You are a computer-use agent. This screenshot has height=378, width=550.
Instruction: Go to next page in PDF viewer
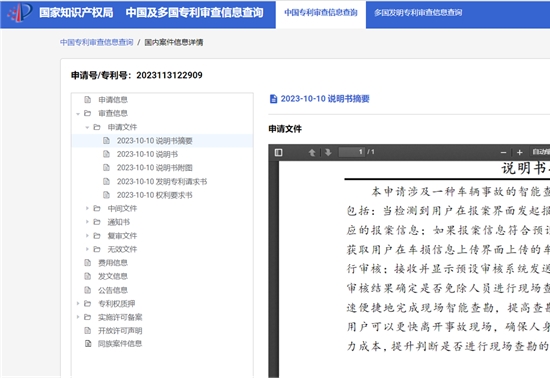click(x=328, y=153)
